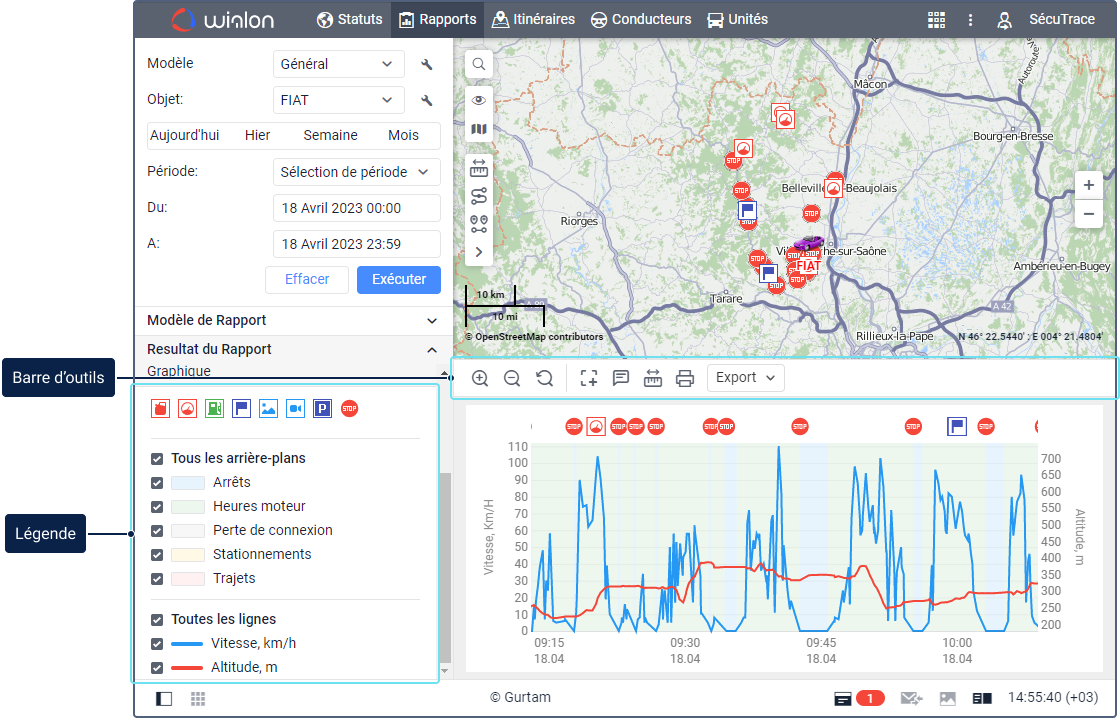This screenshot has height=718, width=1120.
Task: Click the map search magnifier icon
Action: (479, 64)
